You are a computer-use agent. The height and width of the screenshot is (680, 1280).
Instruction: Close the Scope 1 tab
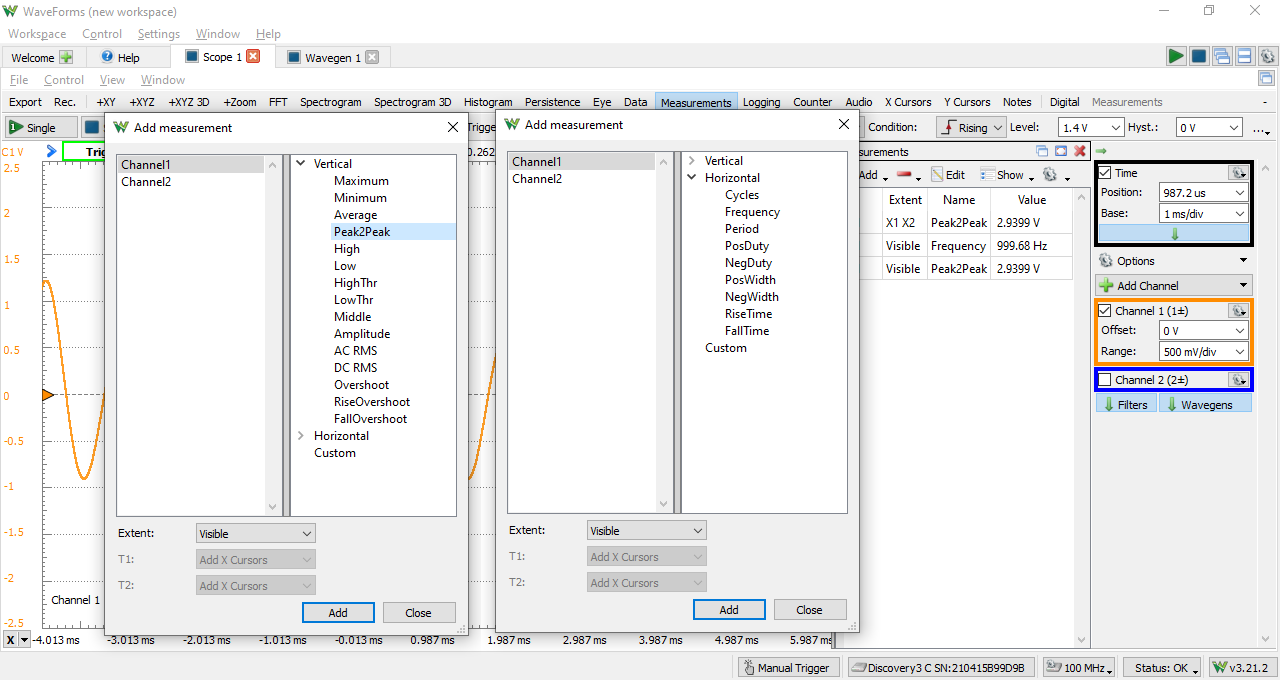[x=253, y=57]
